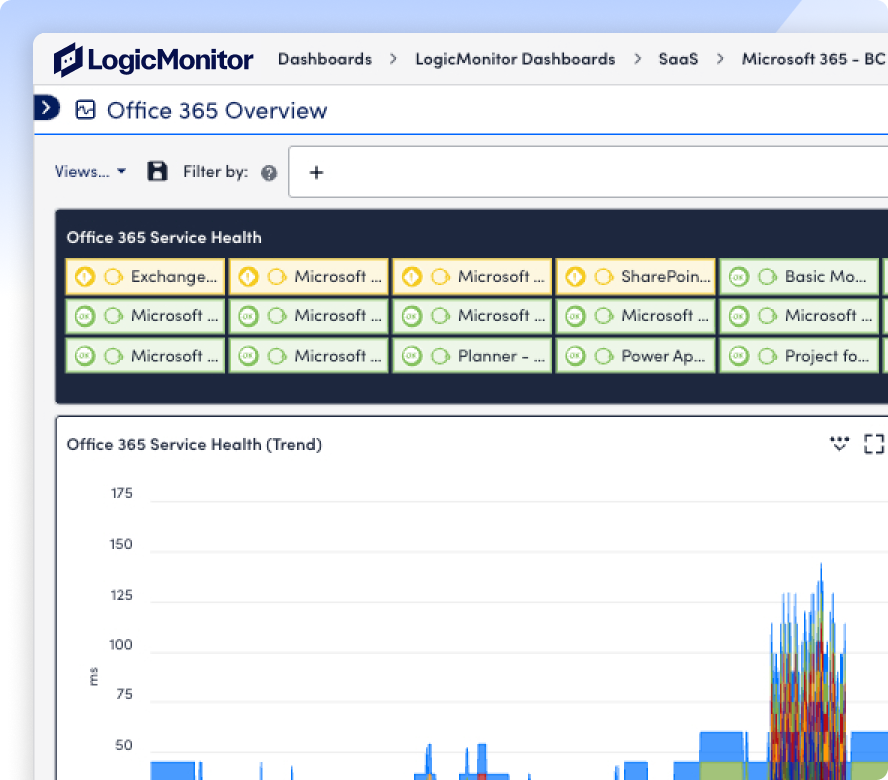This screenshot has width=888, height=780.
Task: Open the LogicMonitor Dashboards breadcrumb
Action: (515, 59)
